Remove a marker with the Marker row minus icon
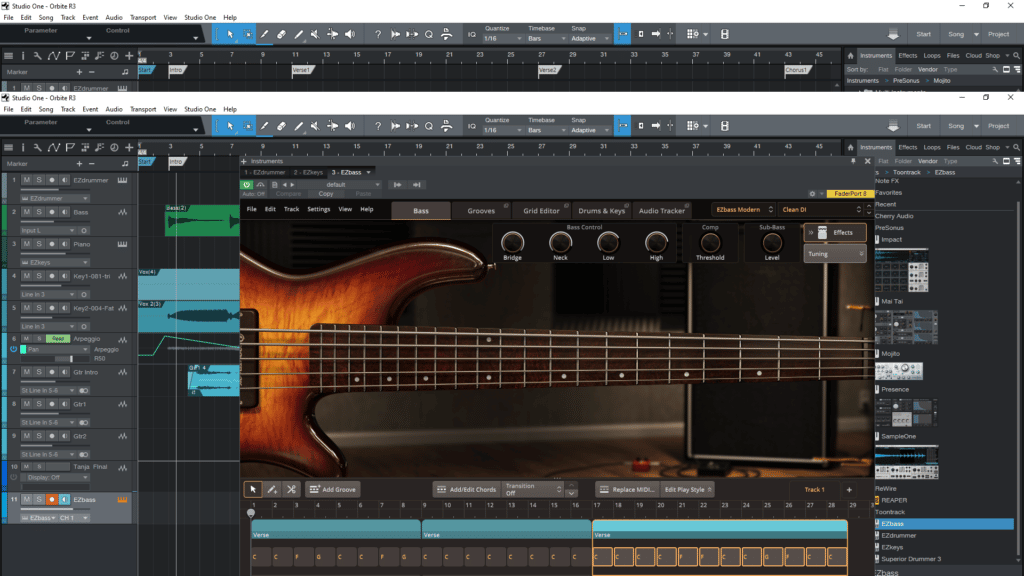The image size is (1024, 576). point(91,164)
